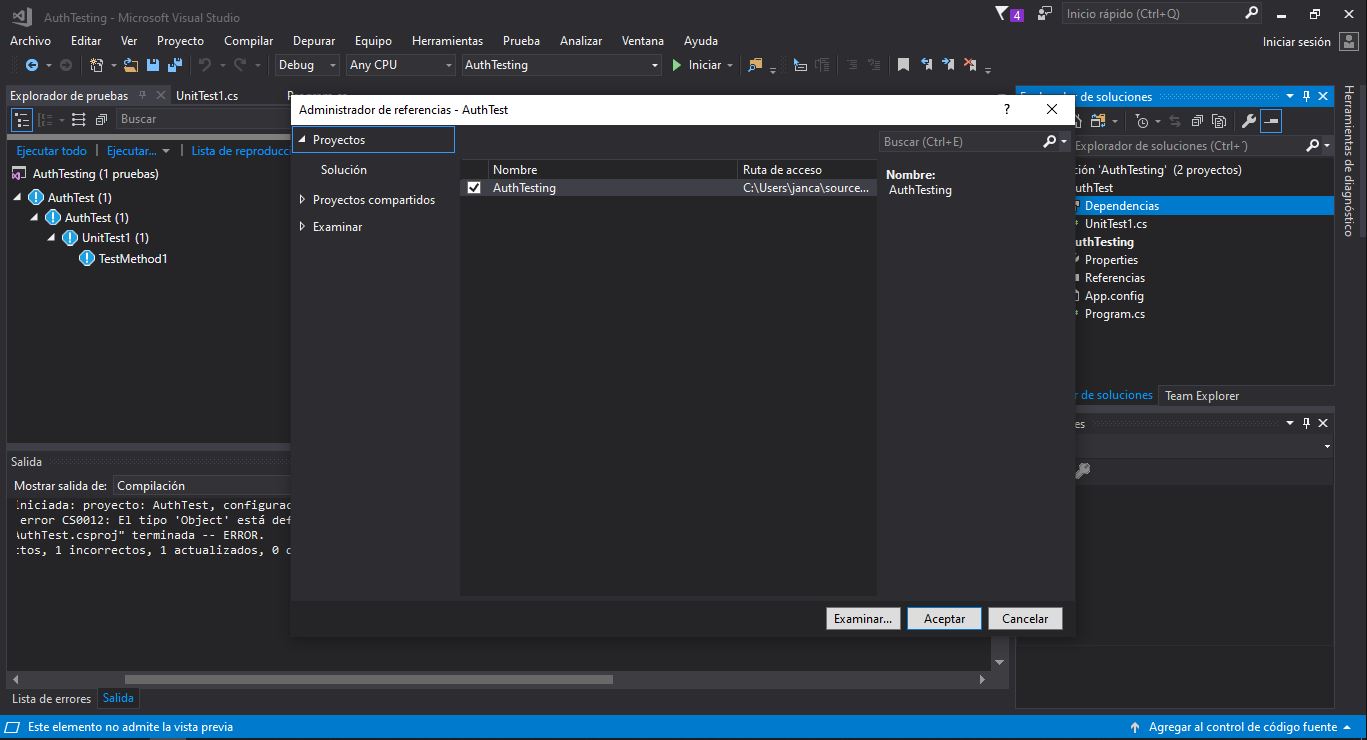Switch to the Lista de errores tab
This screenshot has width=1367, height=740.
click(x=51, y=699)
